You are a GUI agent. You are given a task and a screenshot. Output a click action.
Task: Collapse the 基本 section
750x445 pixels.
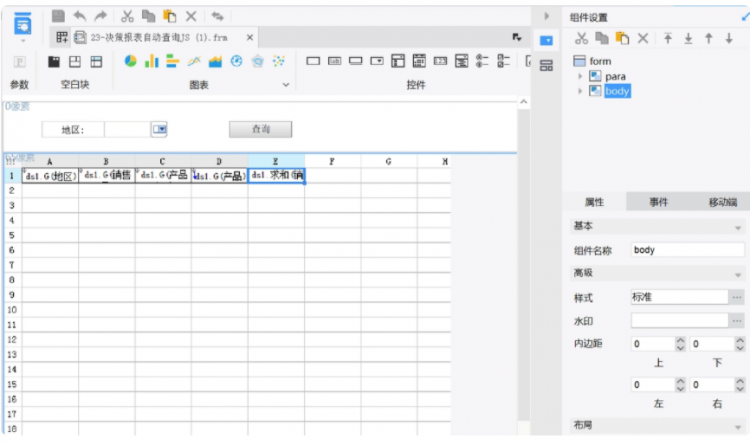738,228
